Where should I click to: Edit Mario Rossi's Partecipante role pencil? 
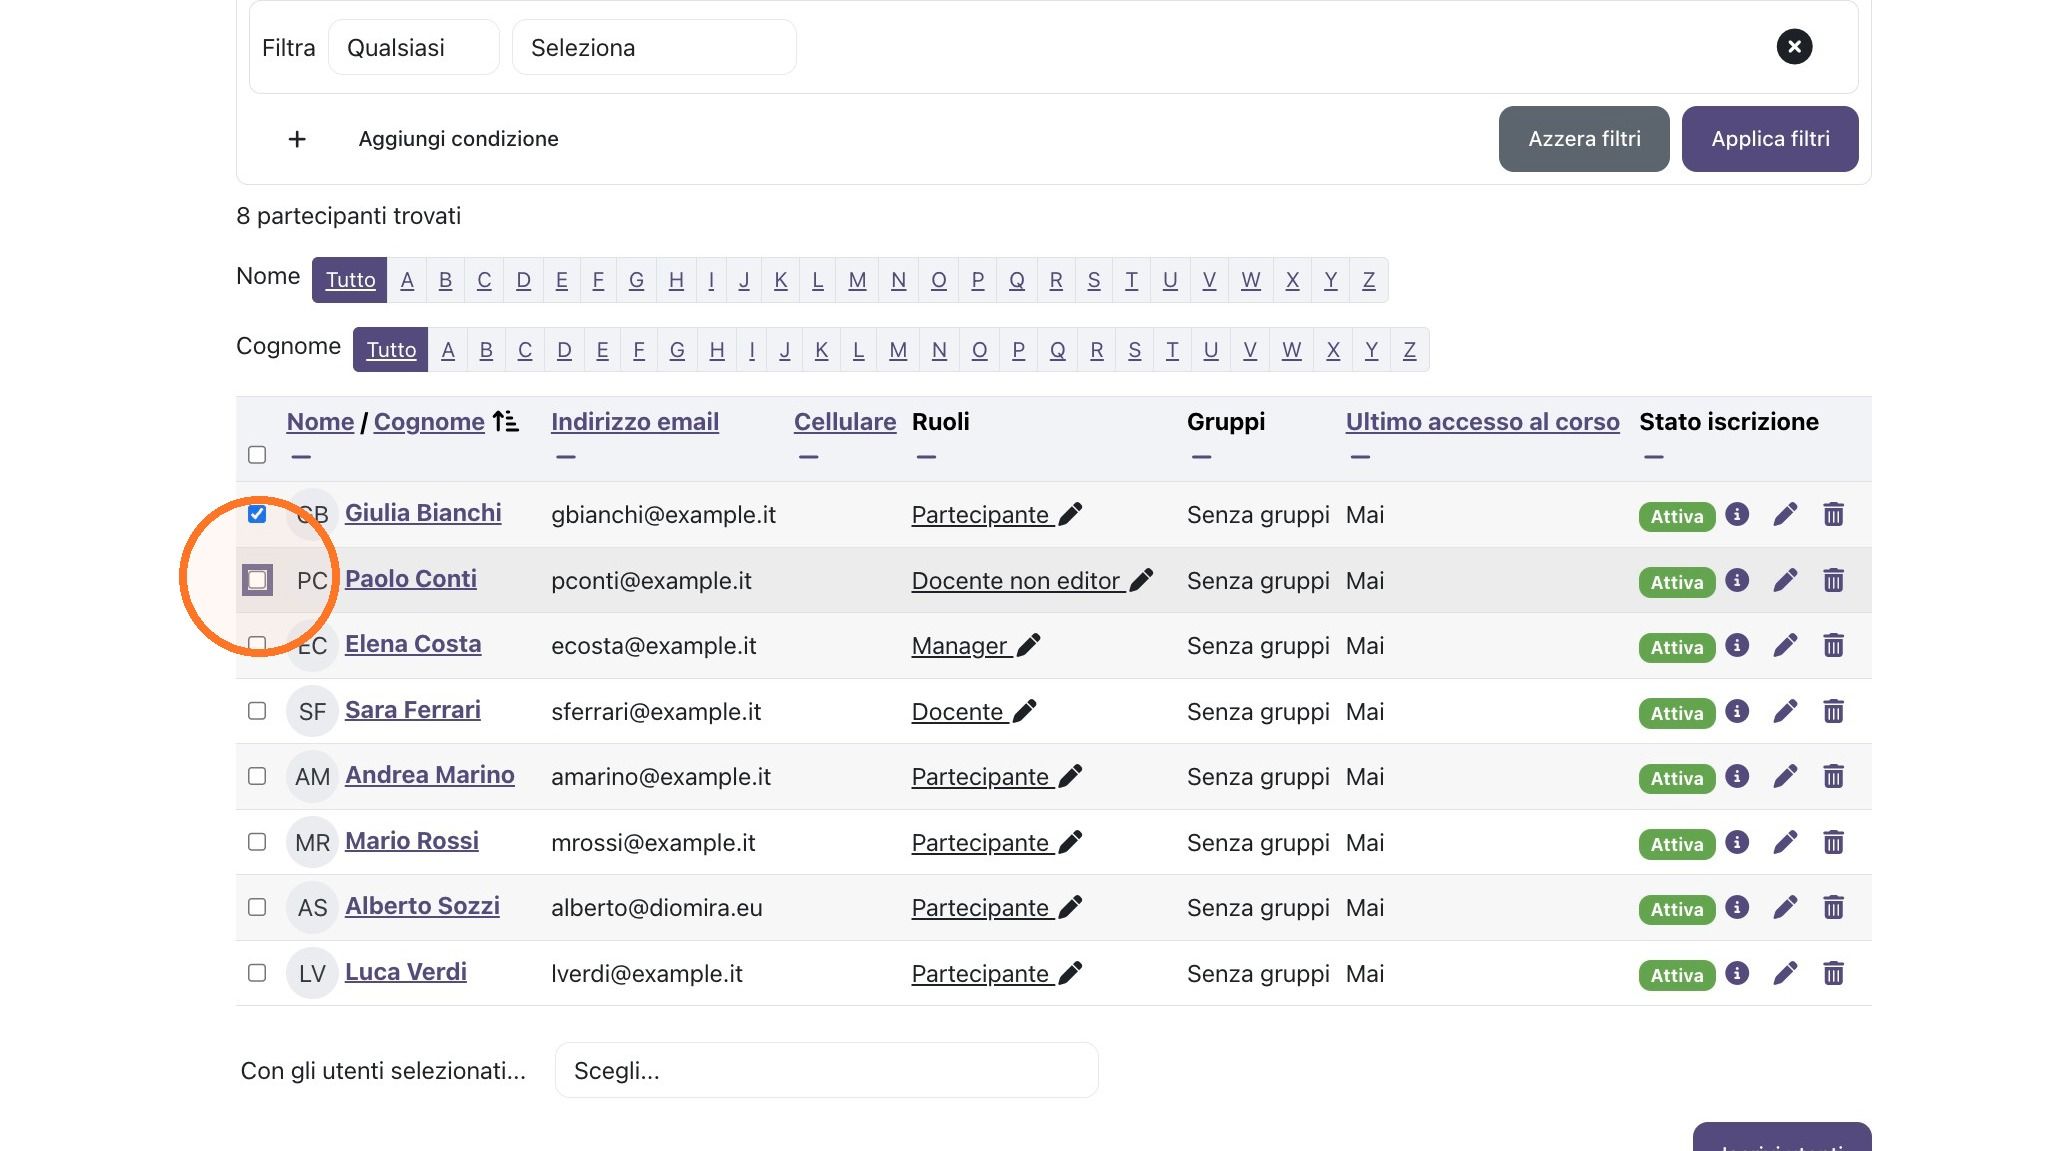coord(1070,842)
